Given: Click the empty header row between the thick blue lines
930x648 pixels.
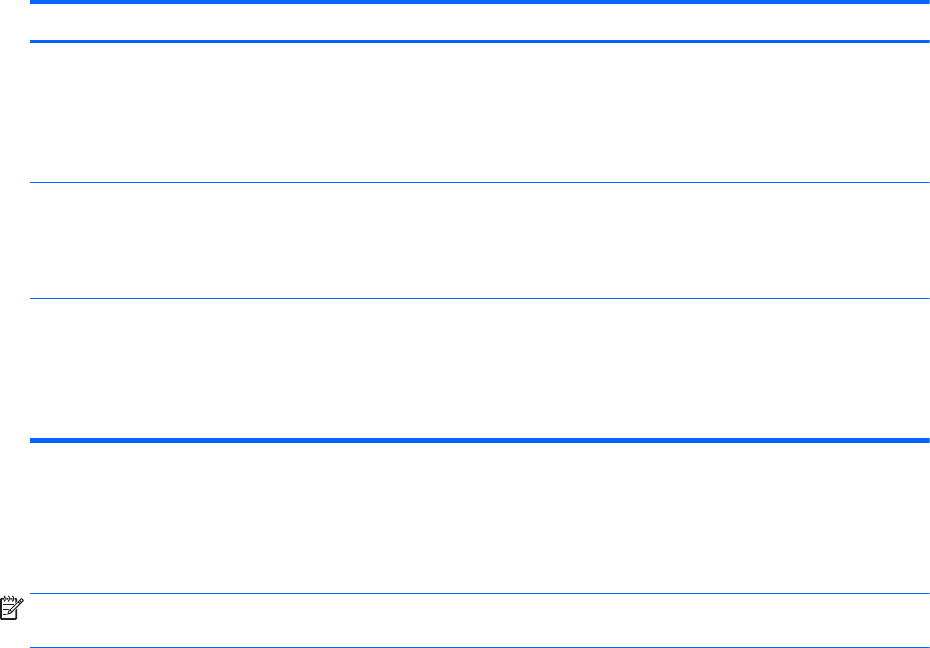Looking at the screenshot, I should click(x=479, y=22).
